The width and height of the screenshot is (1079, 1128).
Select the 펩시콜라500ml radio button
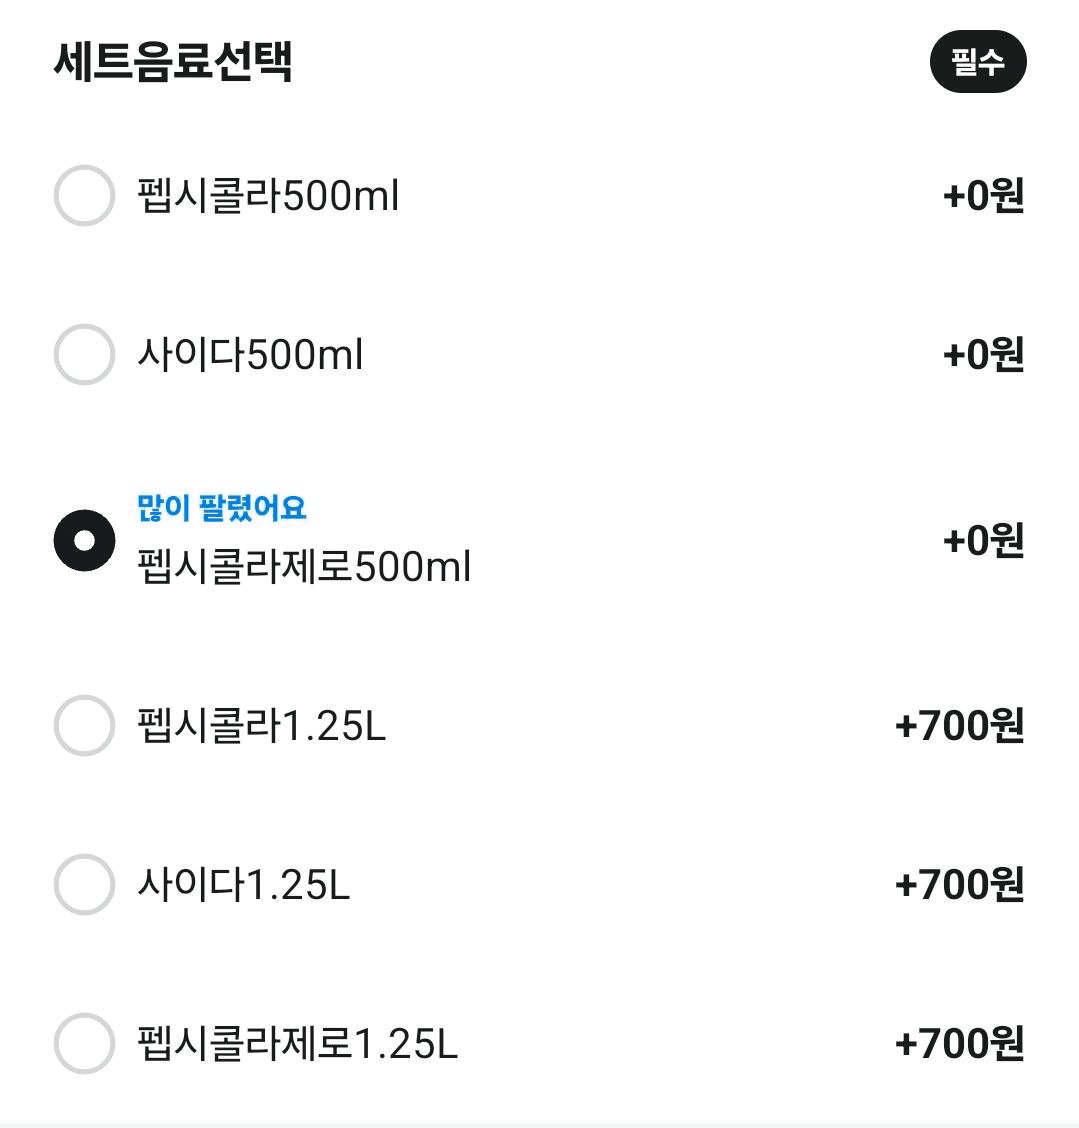(84, 196)
